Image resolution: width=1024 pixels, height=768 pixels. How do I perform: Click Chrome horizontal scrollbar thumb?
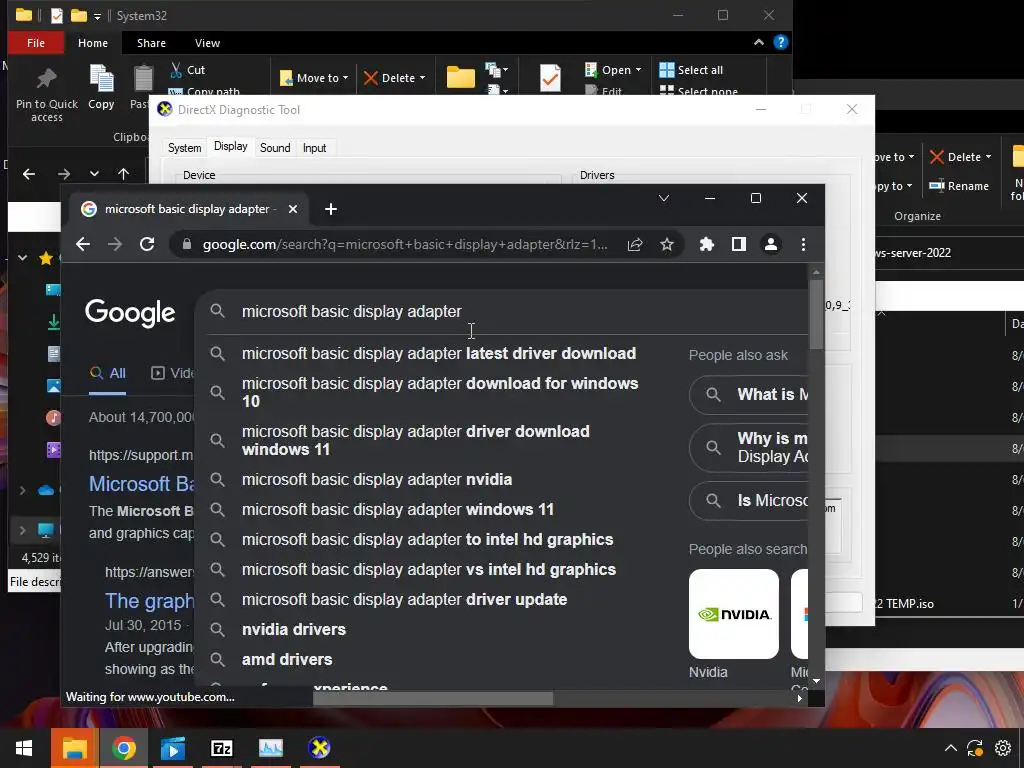433,698
